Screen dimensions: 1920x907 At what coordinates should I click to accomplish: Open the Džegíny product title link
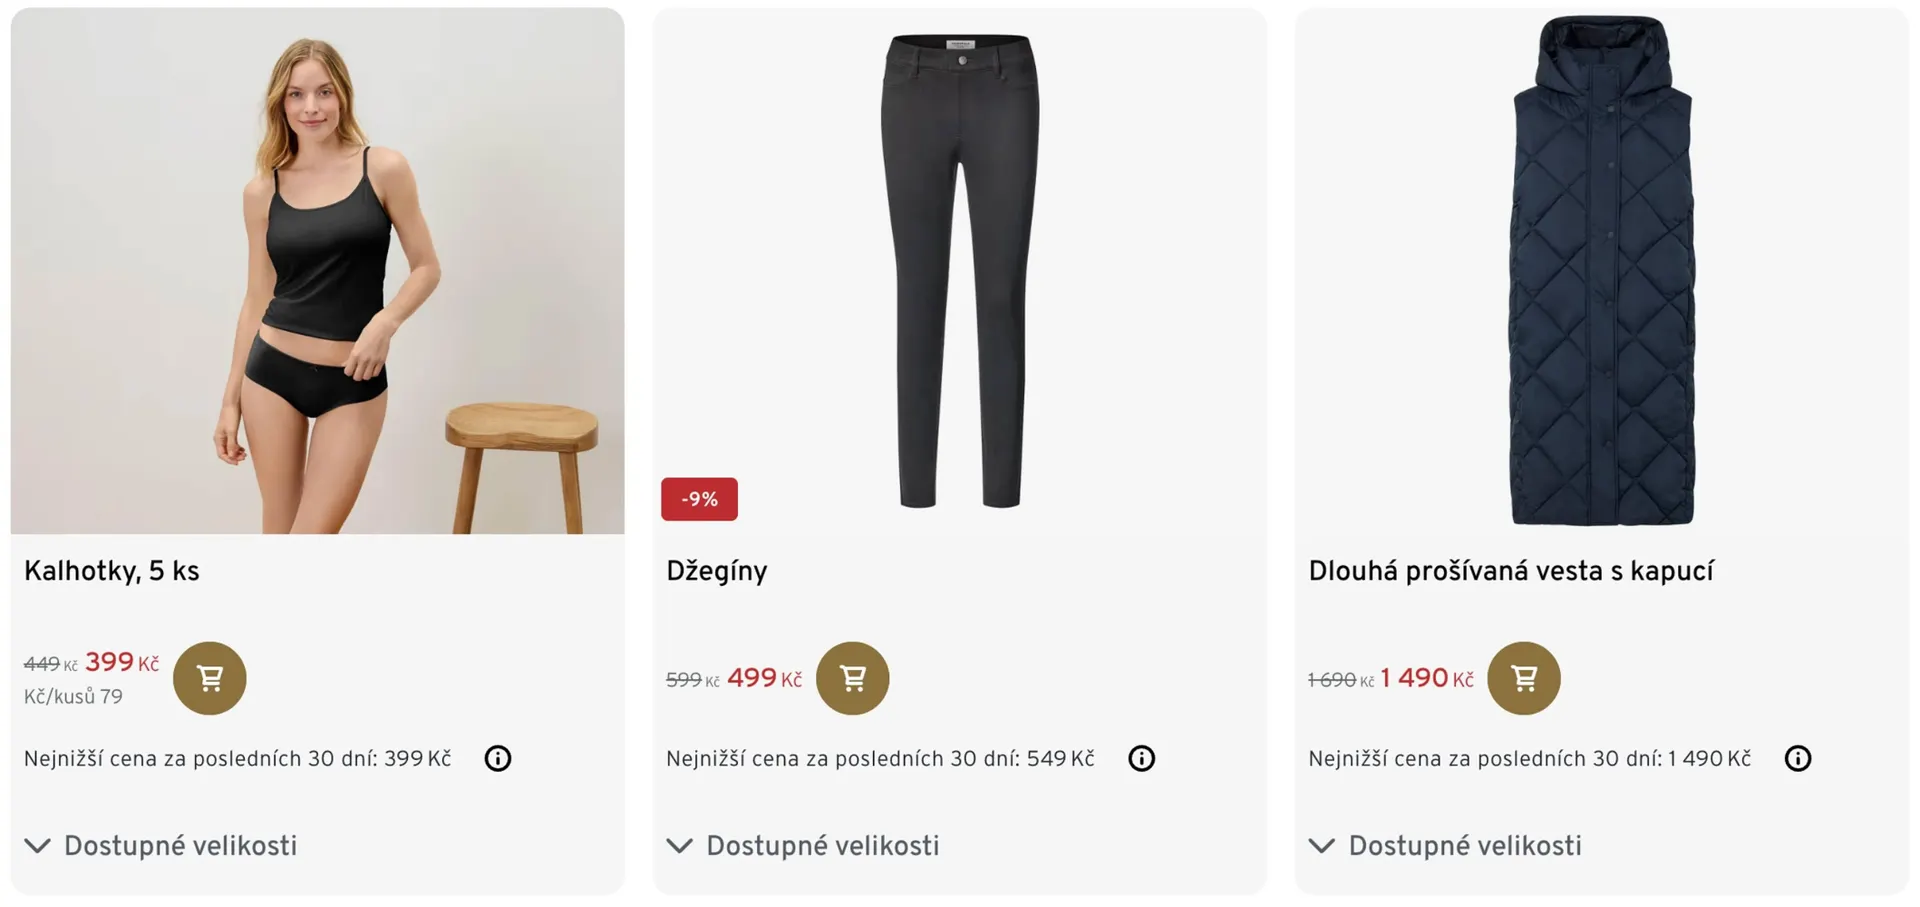point(717,571)
